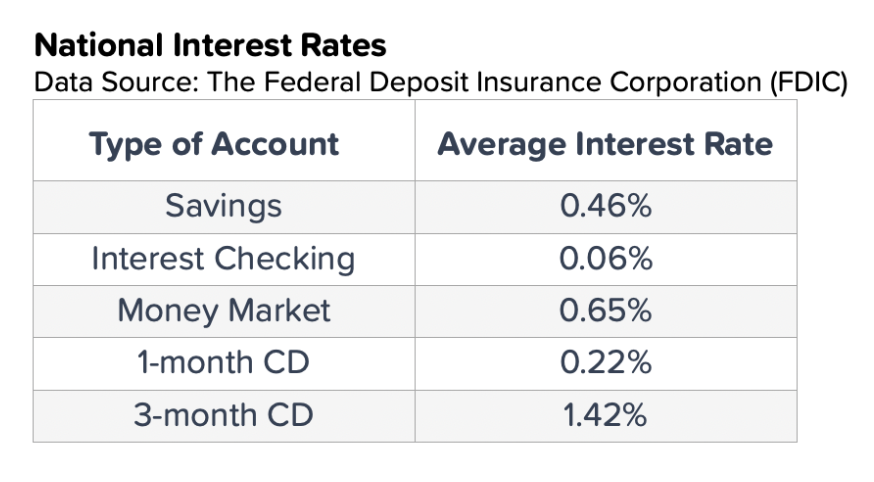Select the "Interest Checking" table cell
The width and height of the screenshot is (874, 482).
tap(223, 259)
